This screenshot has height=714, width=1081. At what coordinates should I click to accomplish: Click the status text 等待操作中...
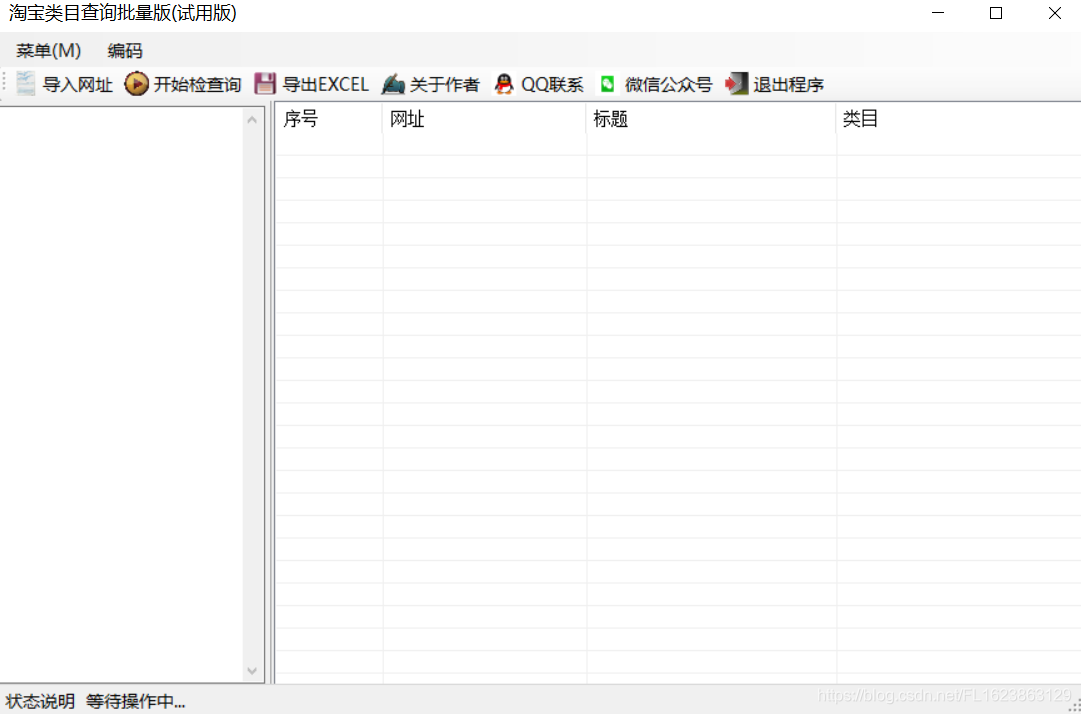136,702
